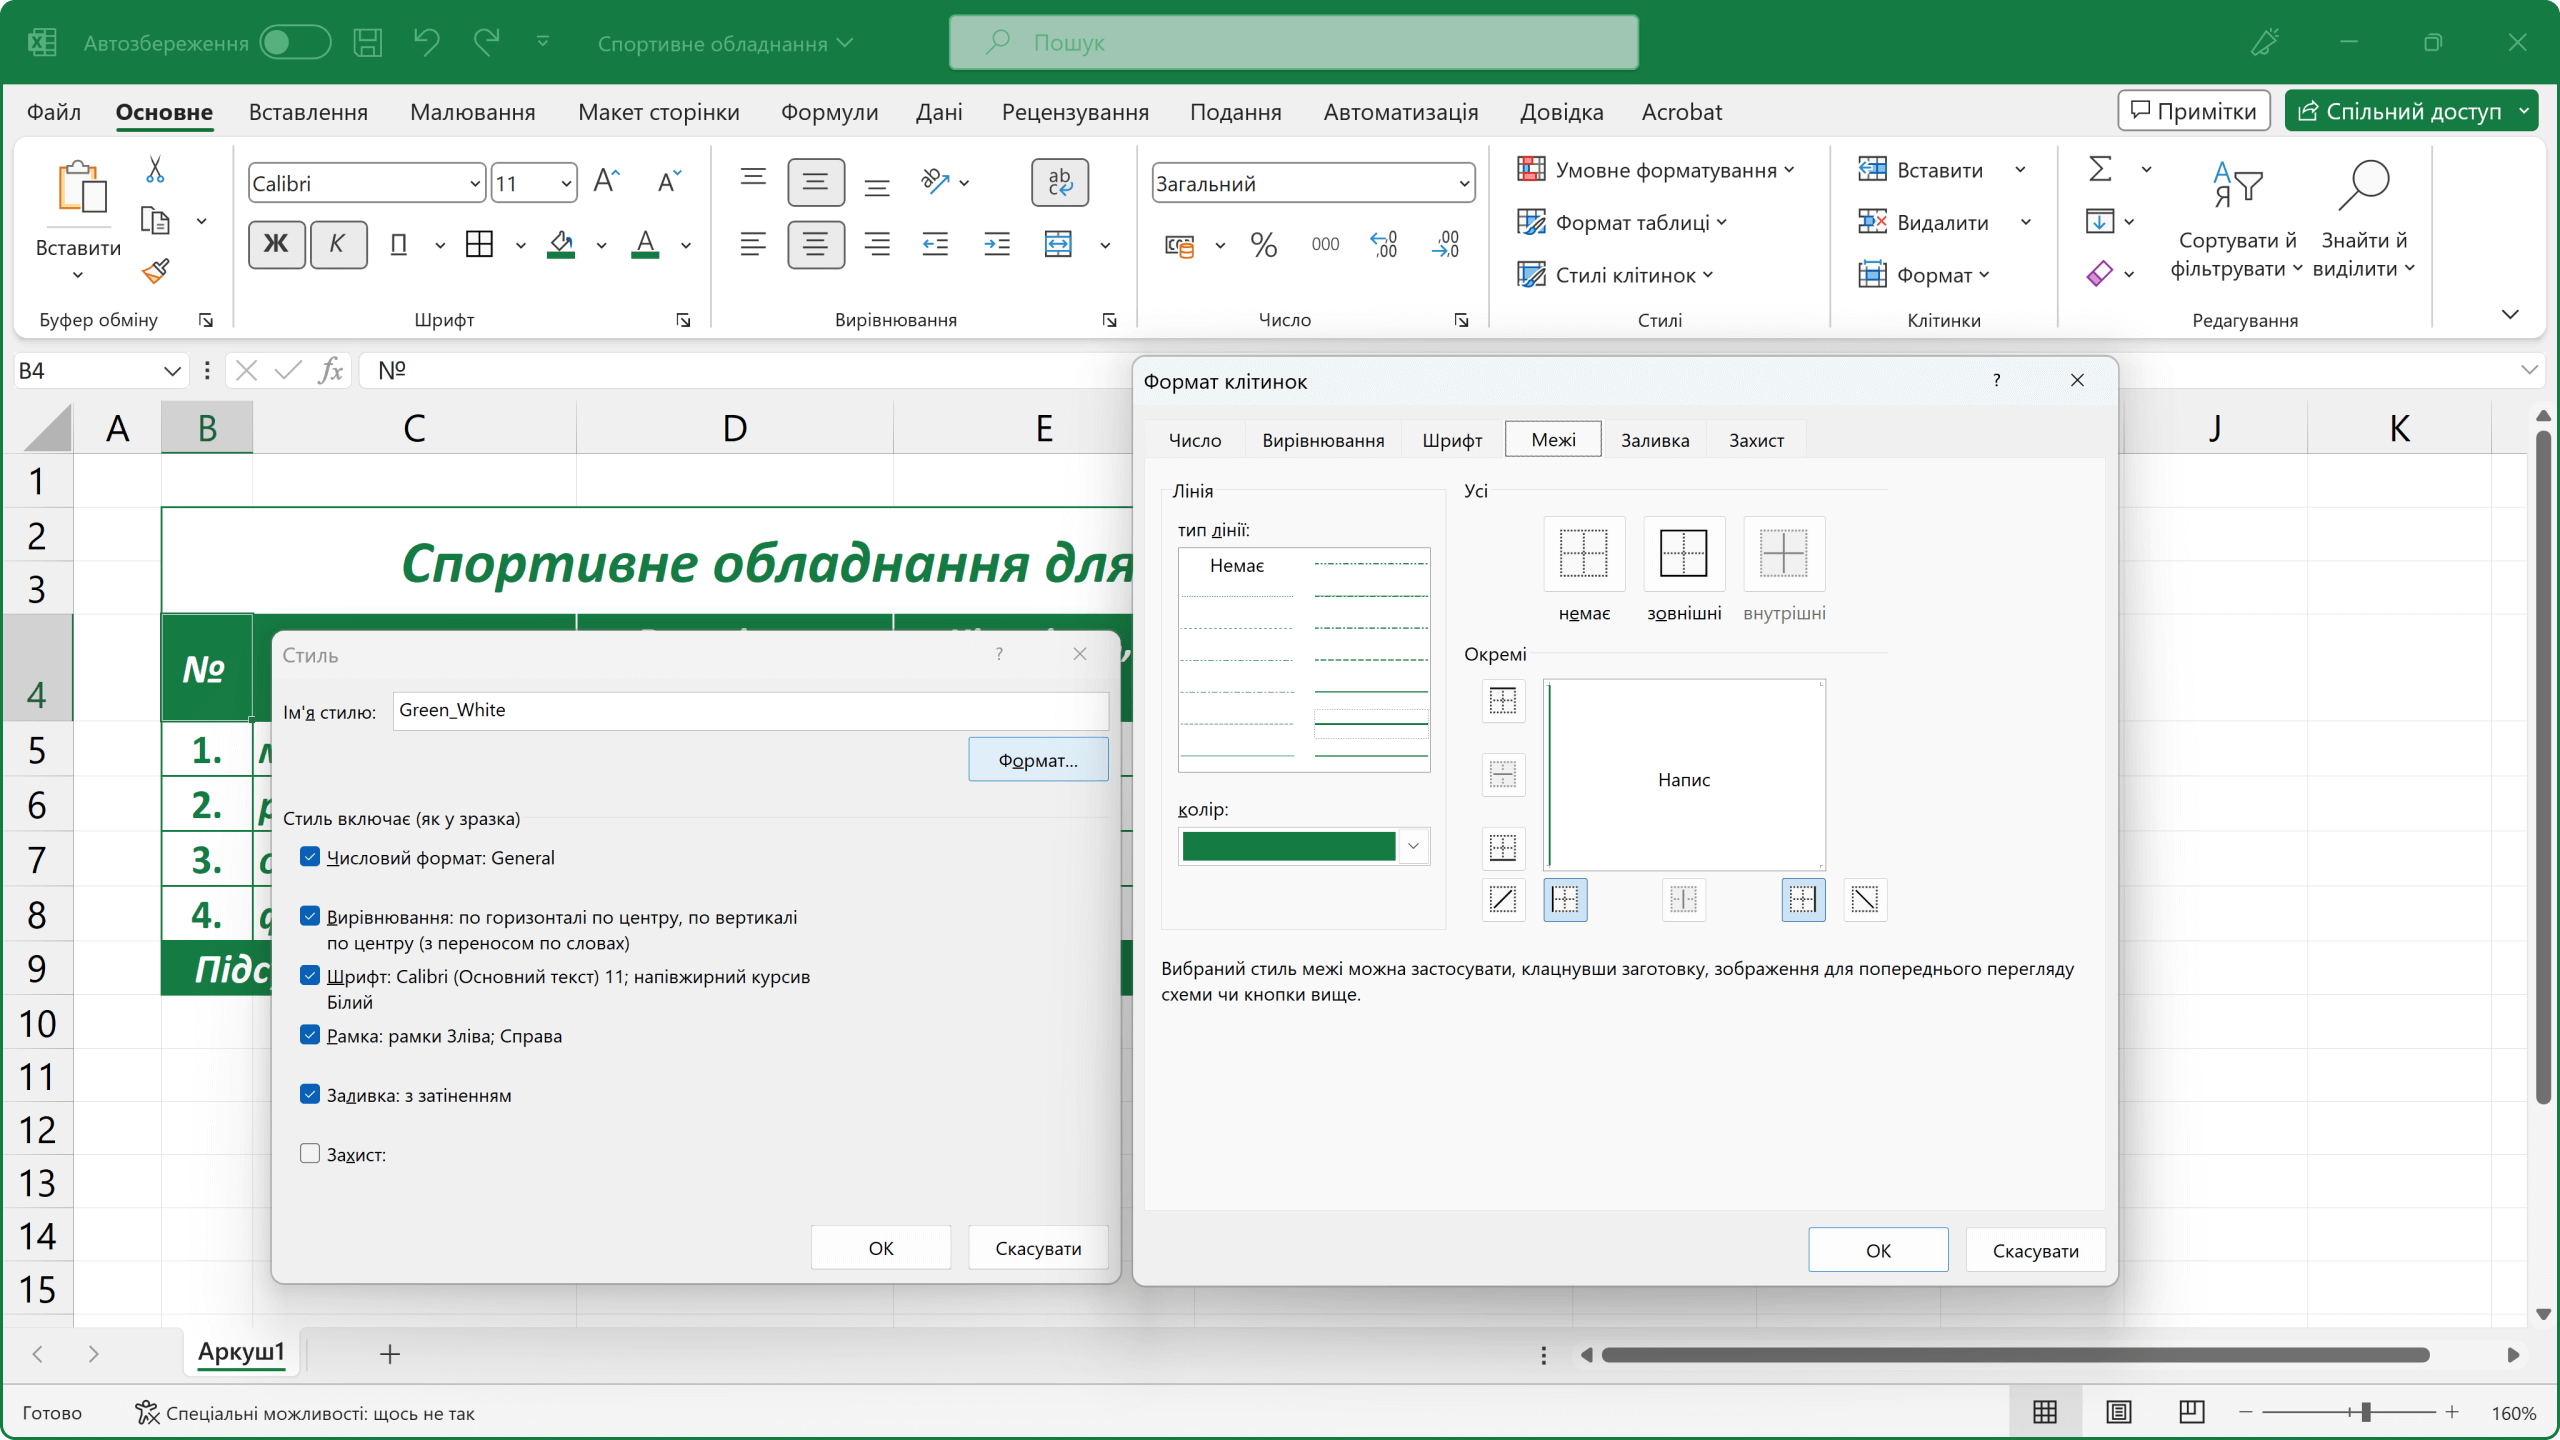Screen dimensions: 2560x1440
Task: Open the Формули ribbon tab
Action: click(828, 112)
